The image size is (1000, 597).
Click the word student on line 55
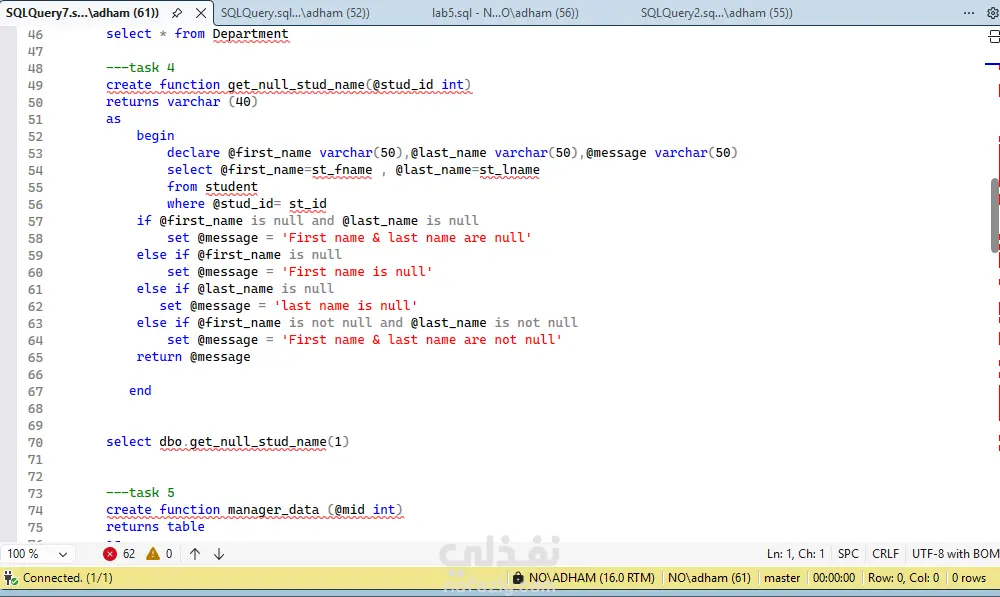pyautogui.click(x=232, y=187)
